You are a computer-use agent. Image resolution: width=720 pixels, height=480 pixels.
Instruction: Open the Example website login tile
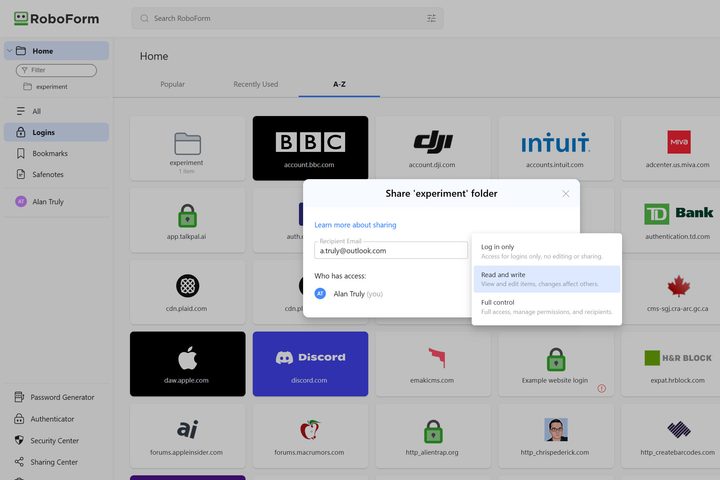(556, 364)
